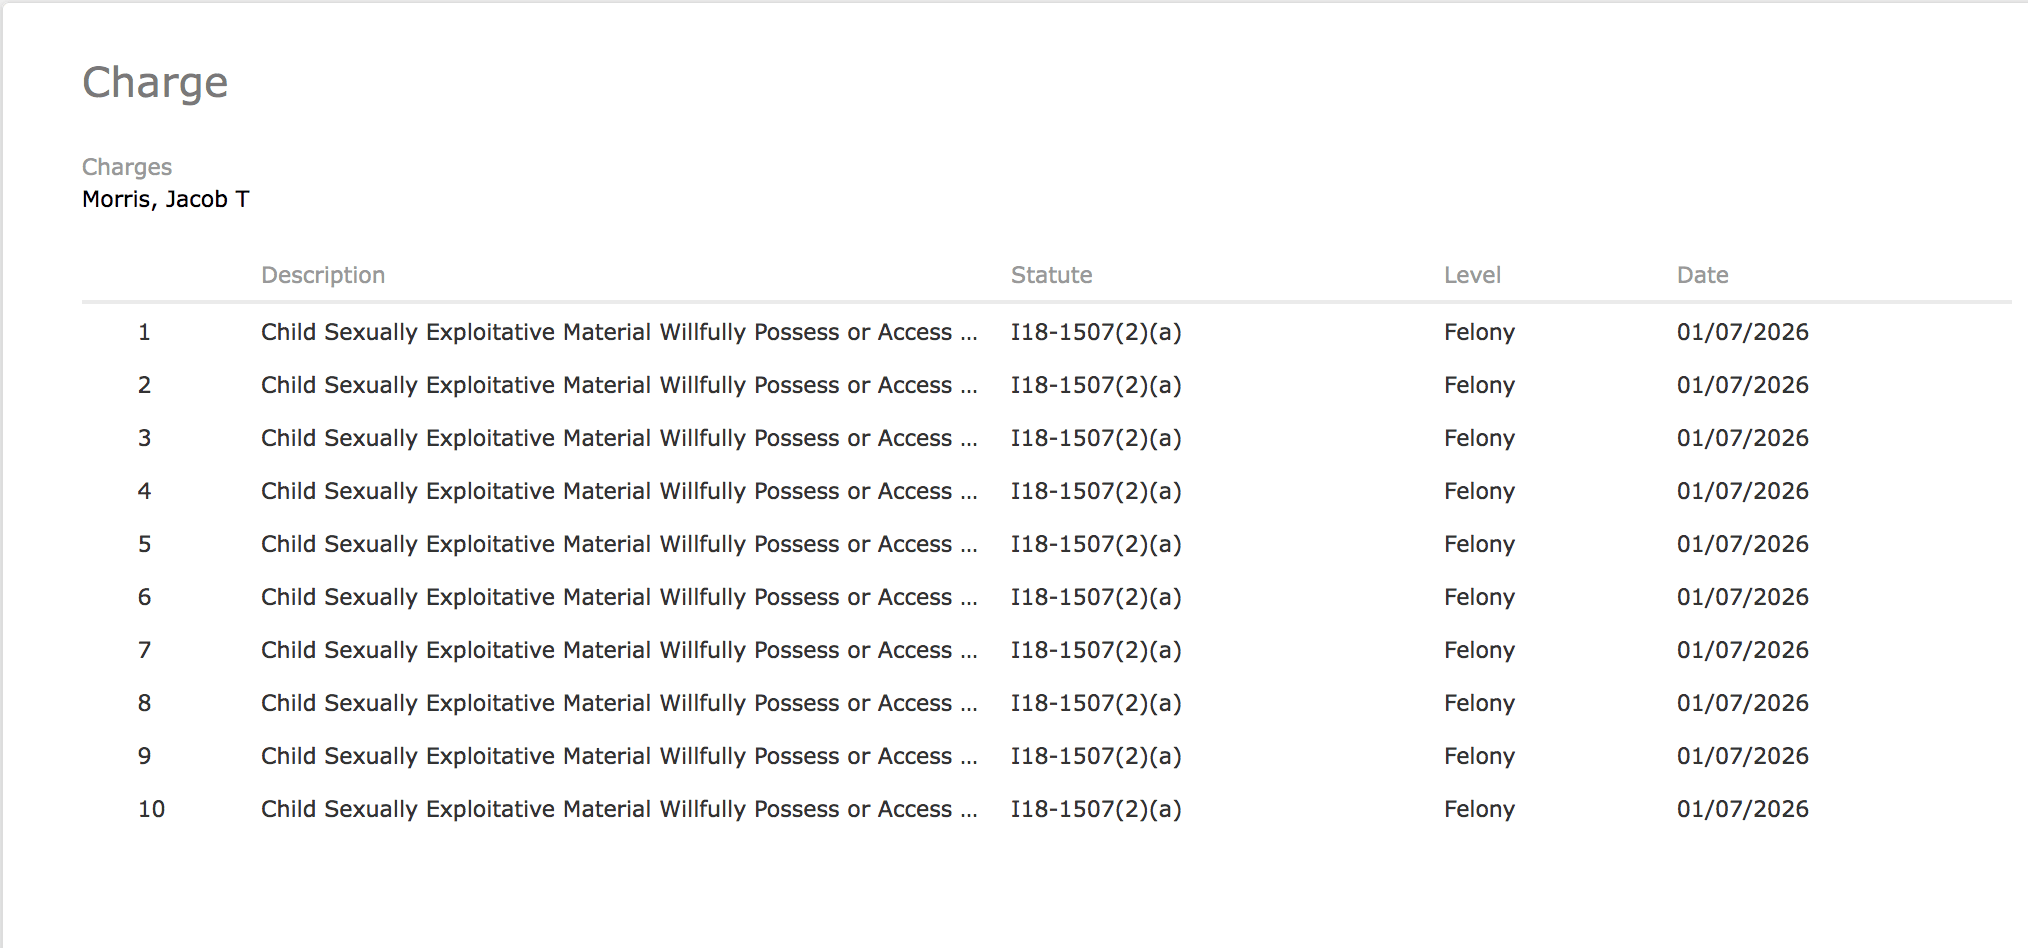Click the description of charge 10

606,809
